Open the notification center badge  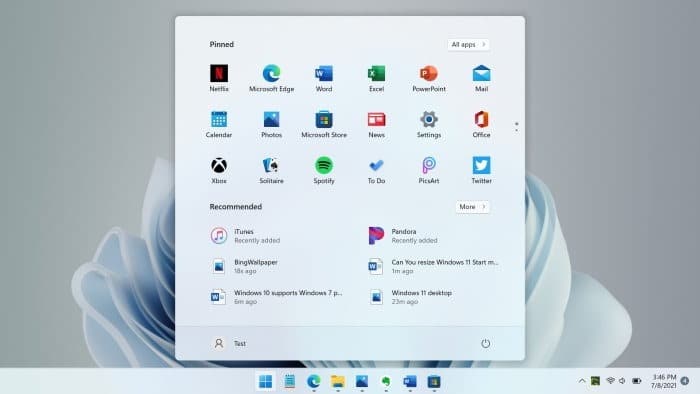click(x=685, y=381)
